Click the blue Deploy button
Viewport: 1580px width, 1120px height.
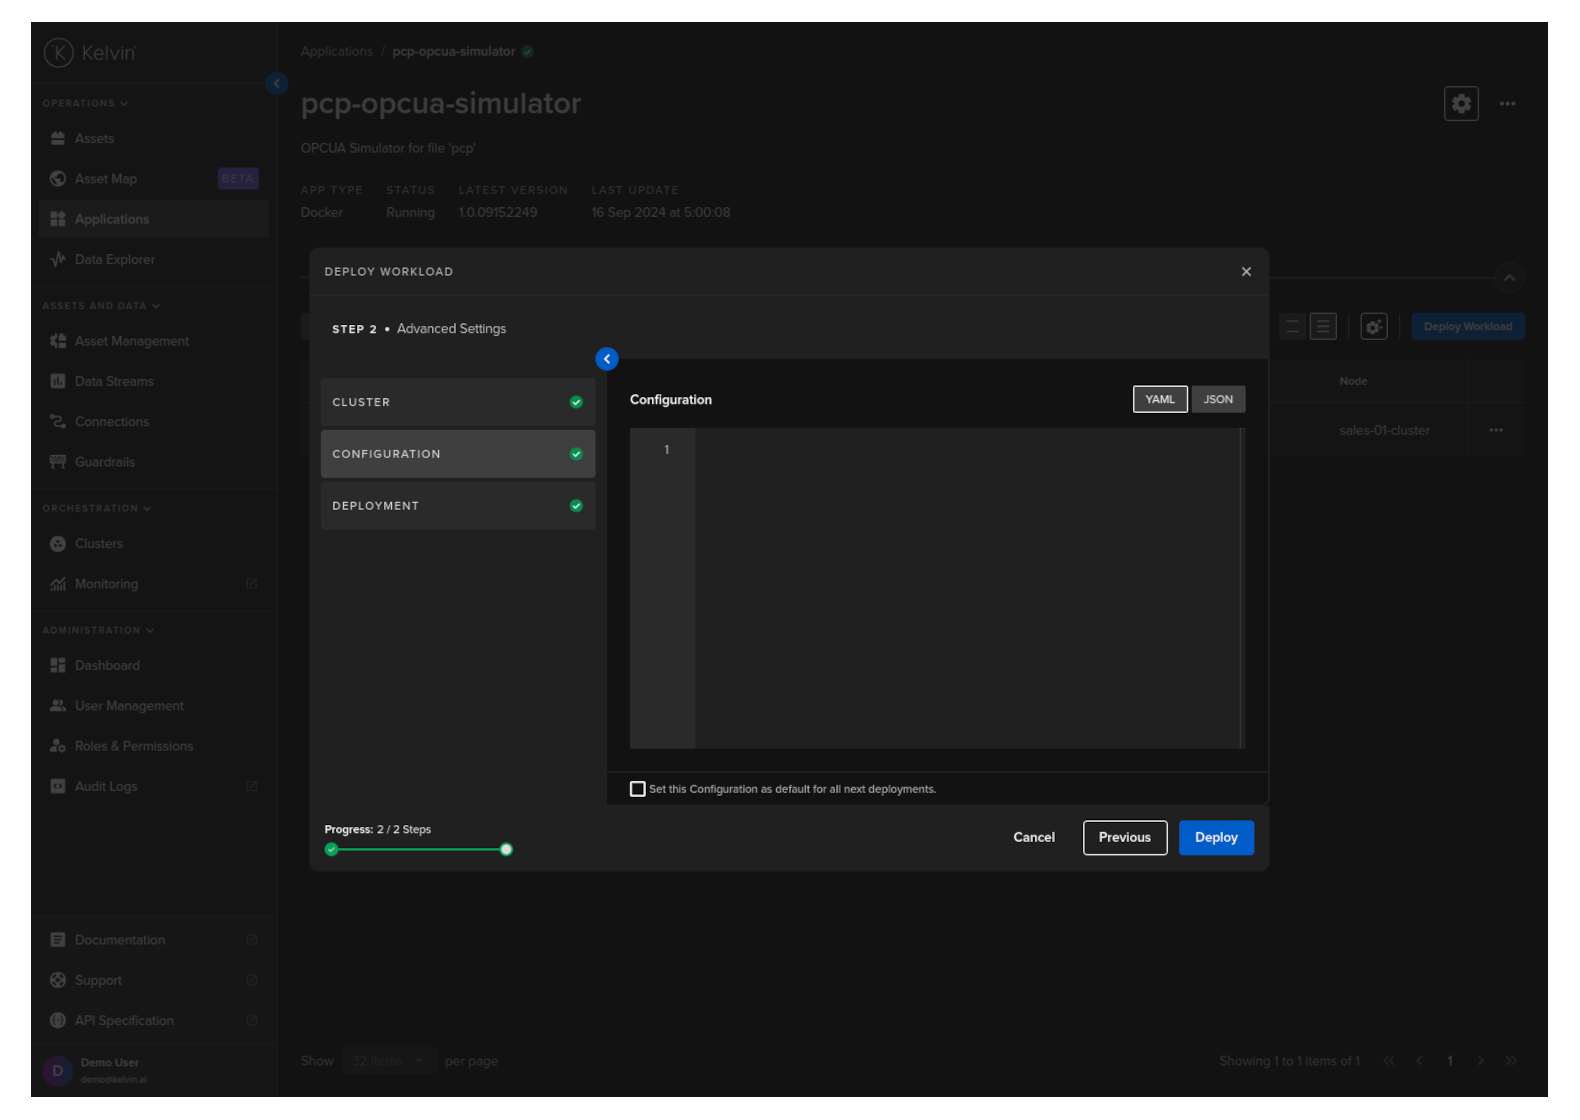point(1216,838)
